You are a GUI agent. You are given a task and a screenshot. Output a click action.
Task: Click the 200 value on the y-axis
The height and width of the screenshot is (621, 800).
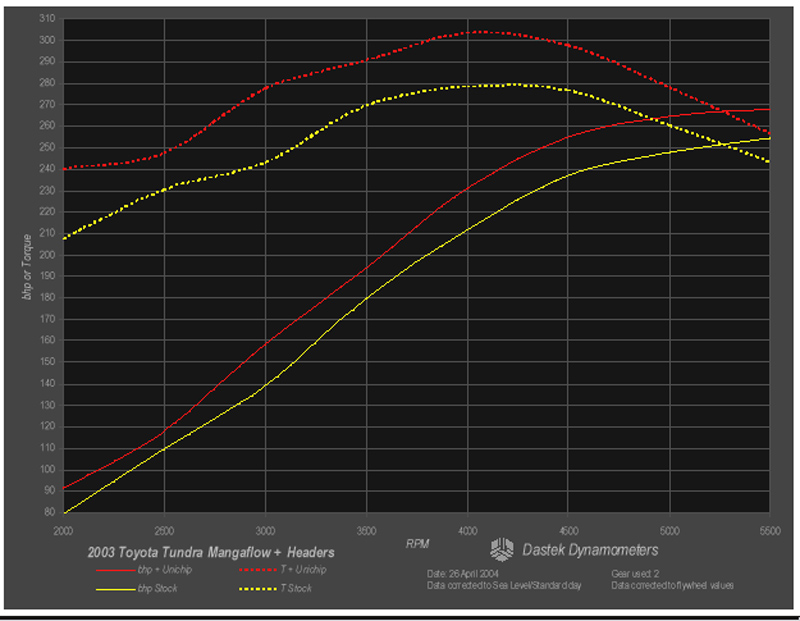pos(47,255)
